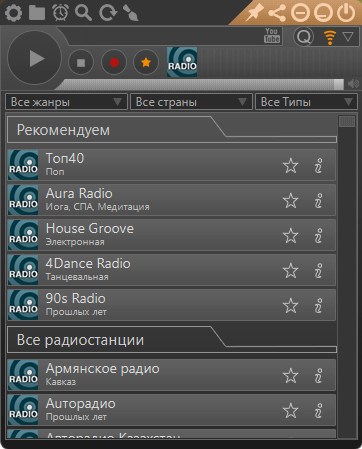
Task: Star the 90s Radio station
Action: [x=291, y=305]
